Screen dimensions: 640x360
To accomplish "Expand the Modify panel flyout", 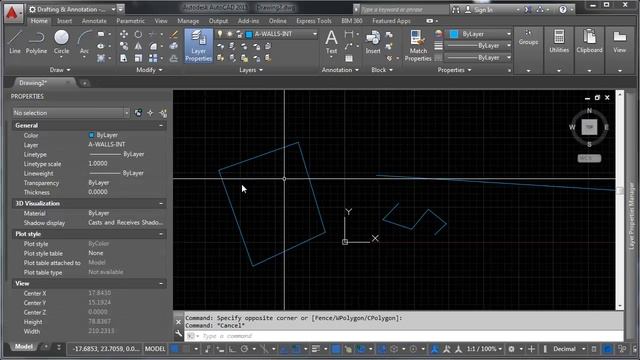I will pos(149,70).
